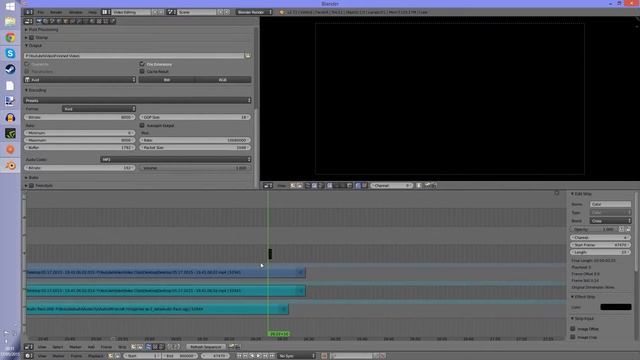The width and height of the screenshot is (640, 360).
Task: Click the Refresh Sequencer button
Action: [x=206, y=347]
